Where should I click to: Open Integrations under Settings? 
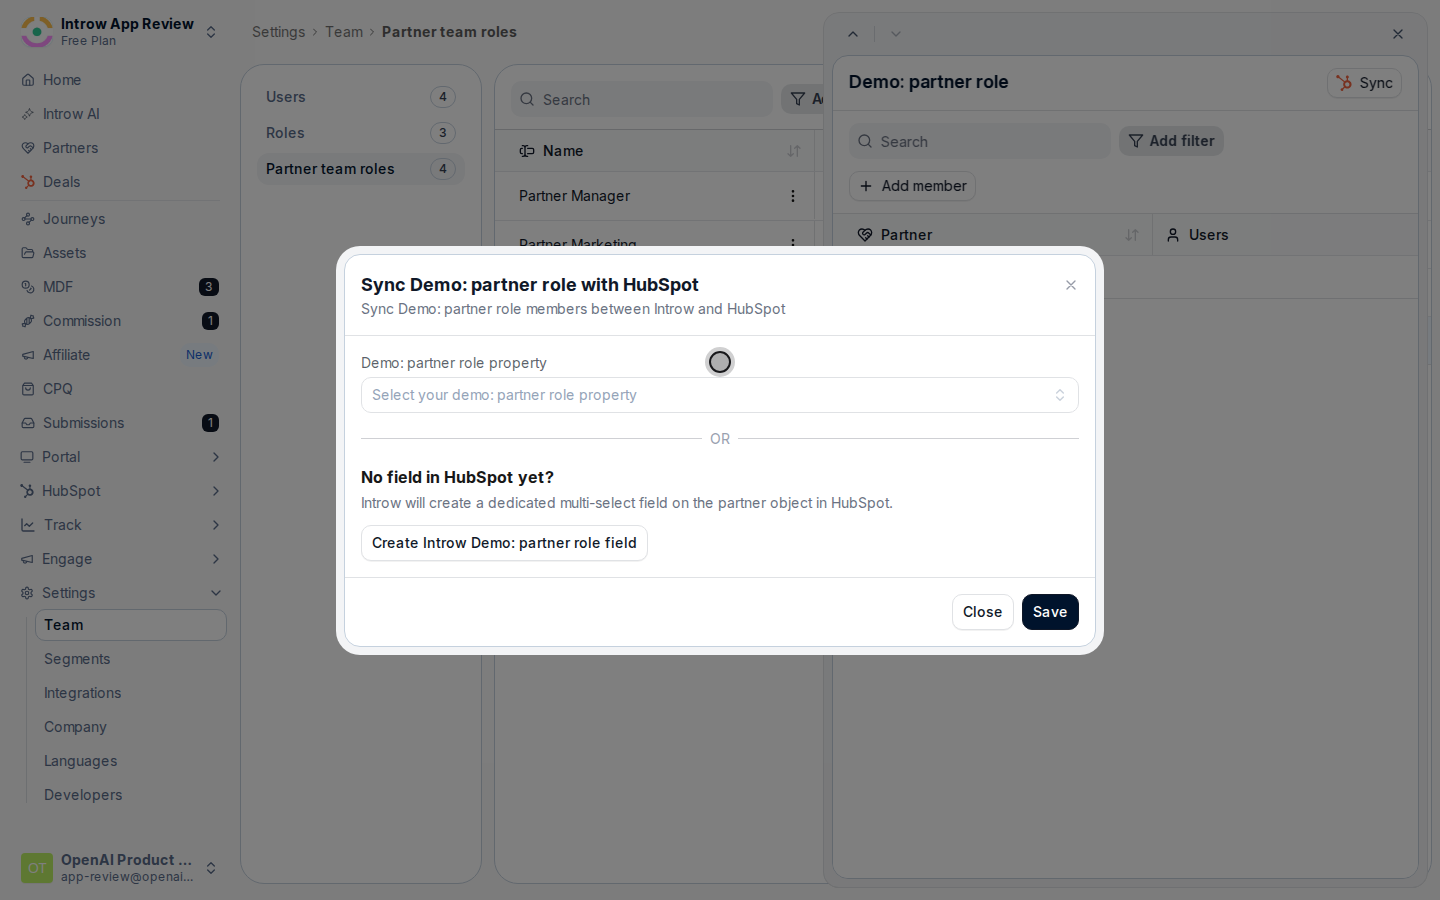pyautogui.click(x=82, y=693)
